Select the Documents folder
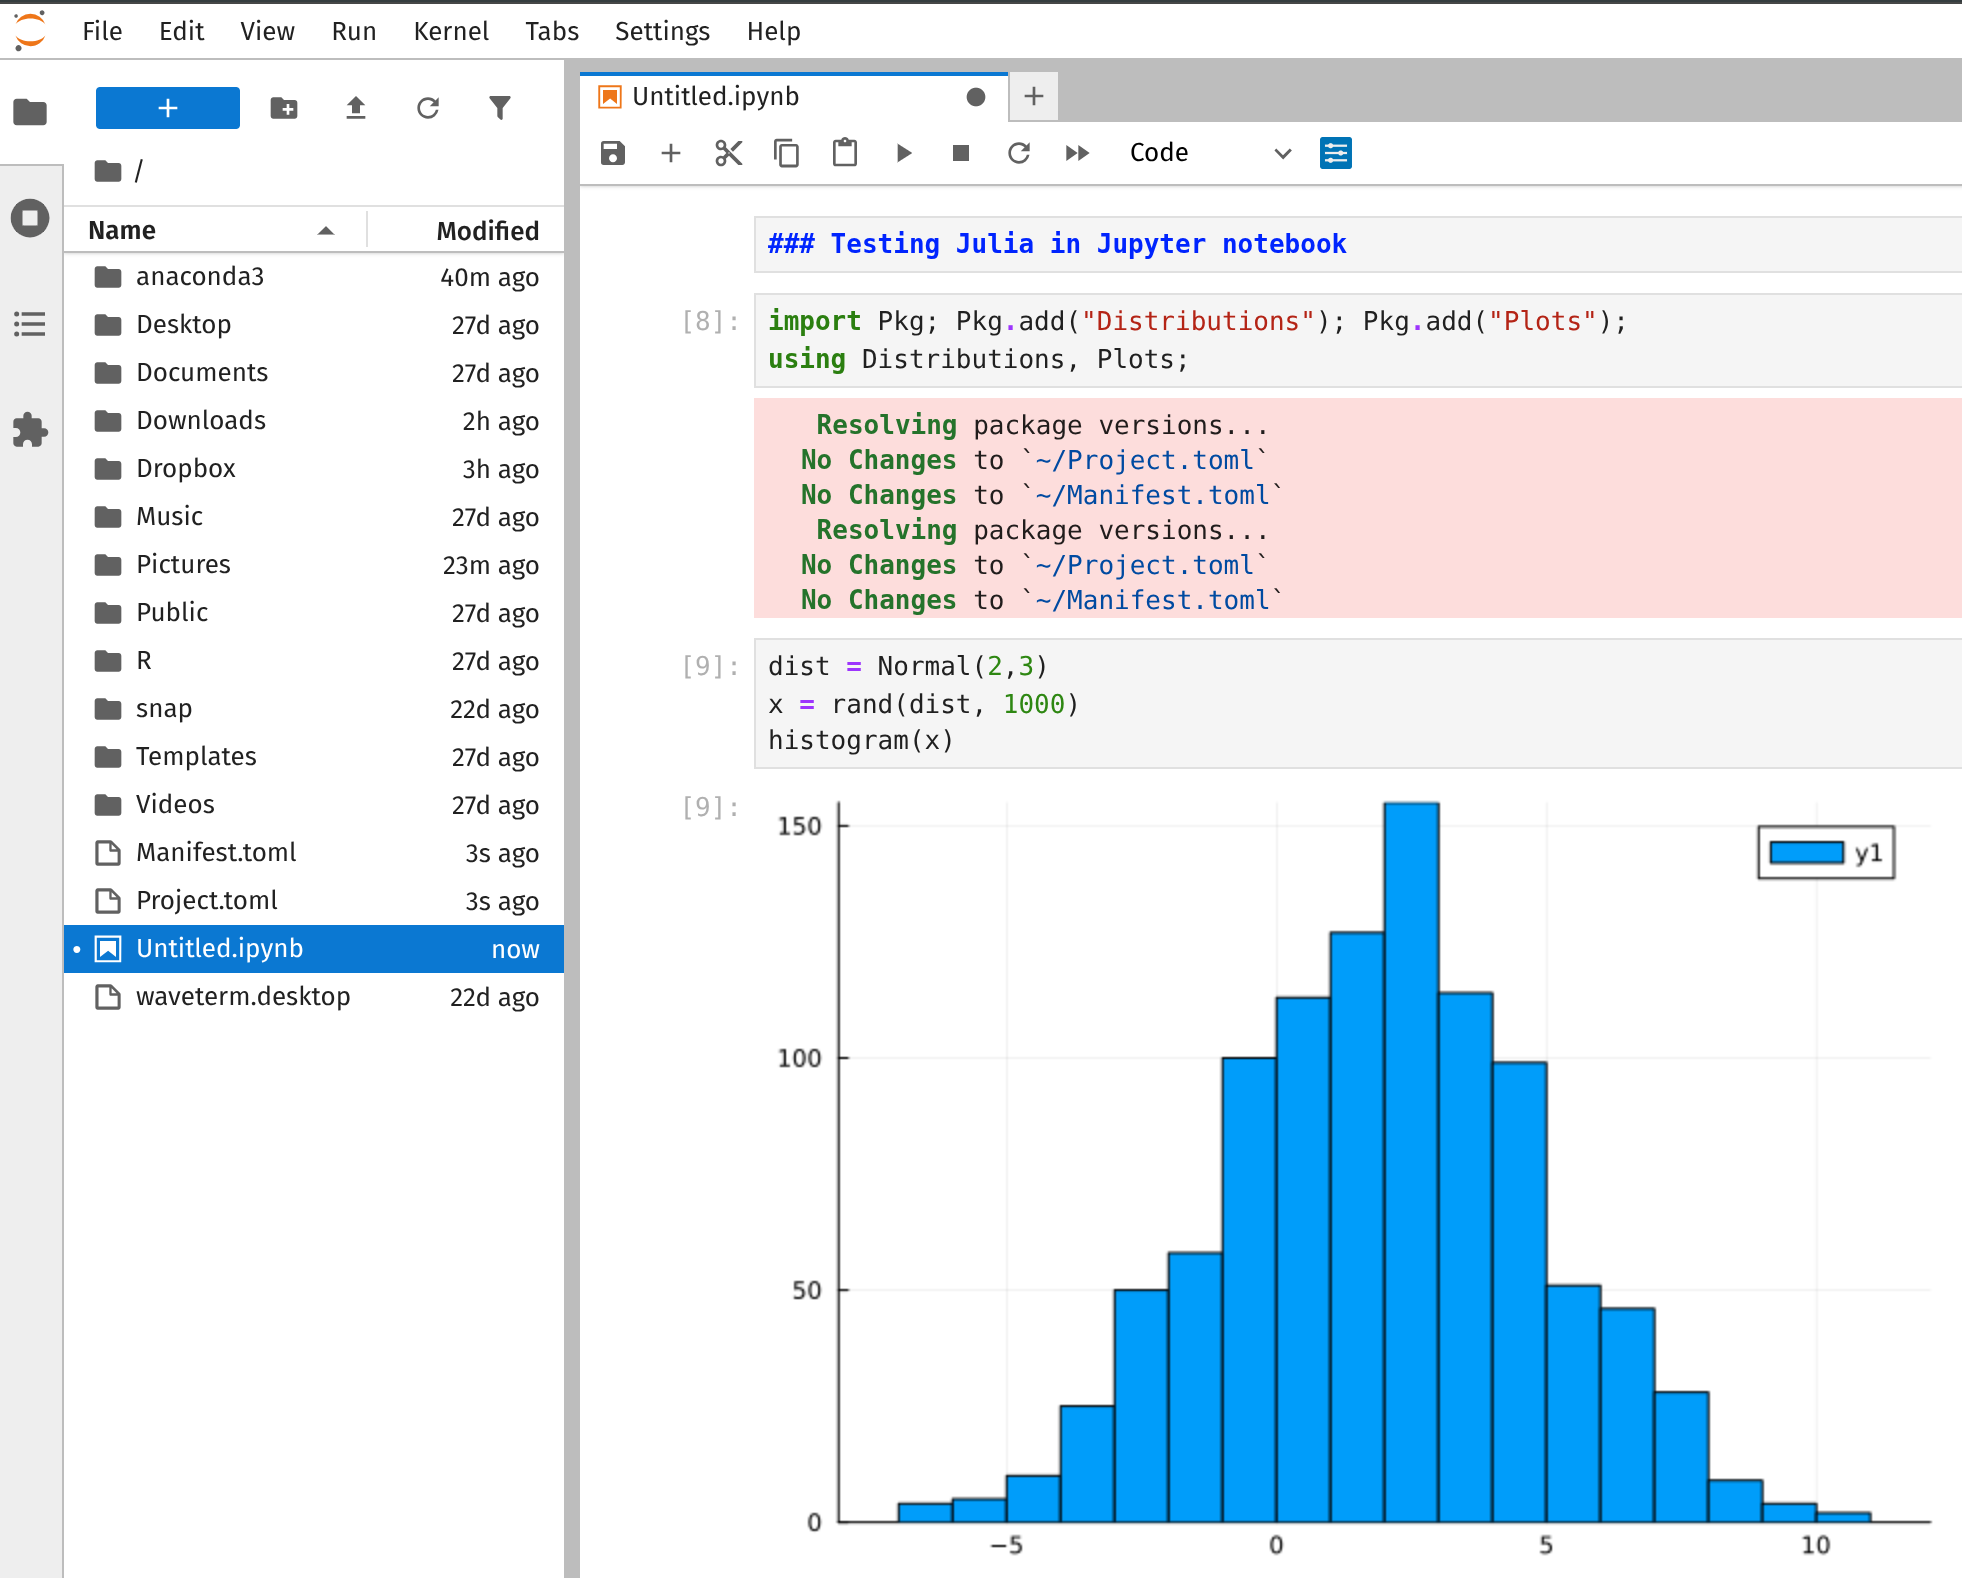The height and width of the screenshot is (1578, 1962). (x=314, y=372)
